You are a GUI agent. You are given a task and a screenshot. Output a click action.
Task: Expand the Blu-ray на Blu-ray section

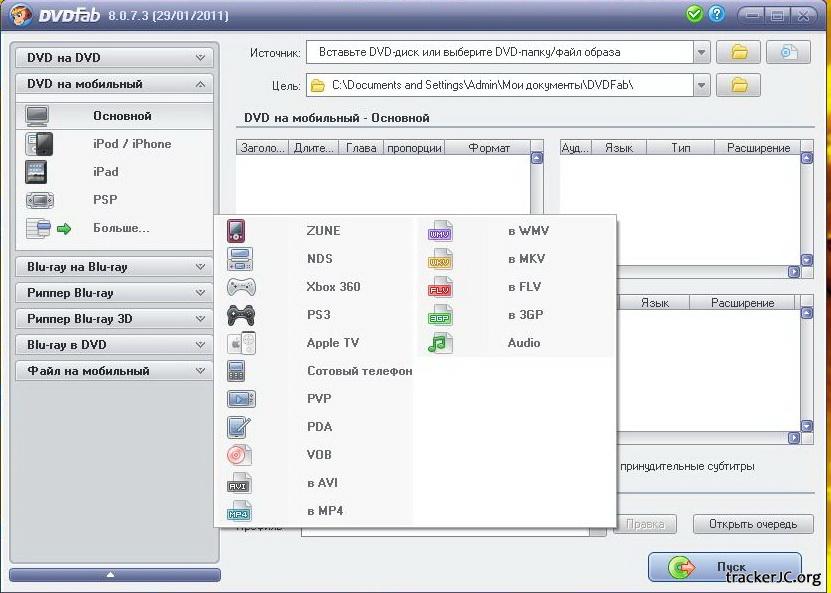114,267
